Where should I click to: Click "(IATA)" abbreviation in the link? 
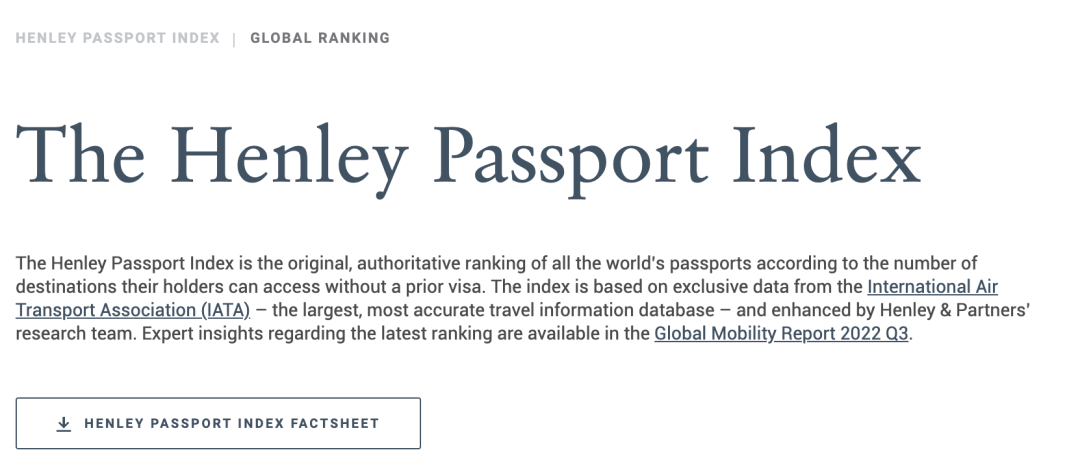pos(226,311)
